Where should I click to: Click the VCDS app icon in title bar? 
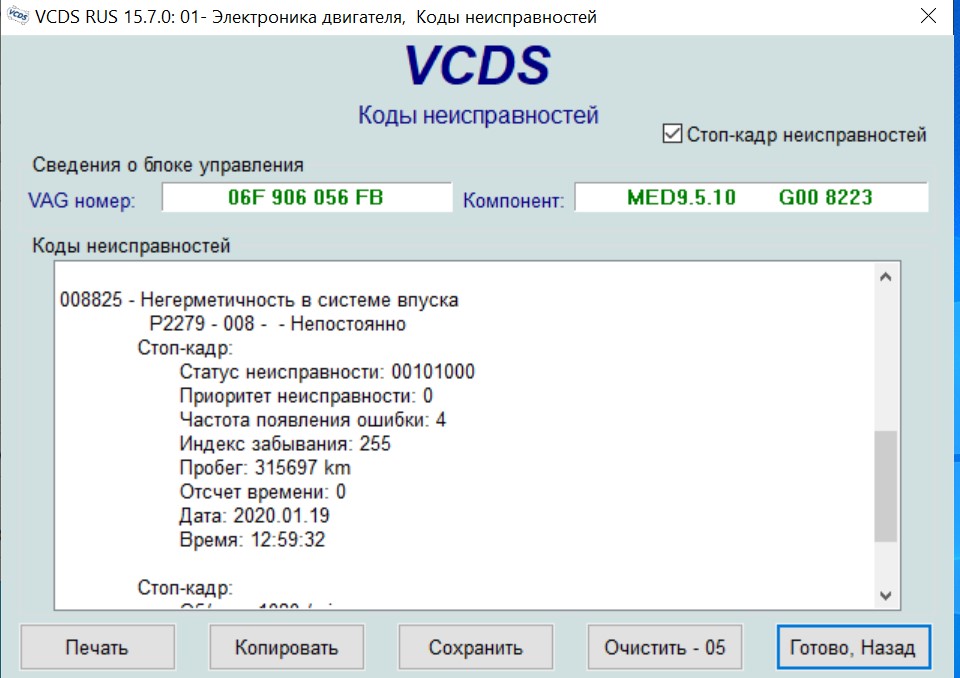(16, 17)
